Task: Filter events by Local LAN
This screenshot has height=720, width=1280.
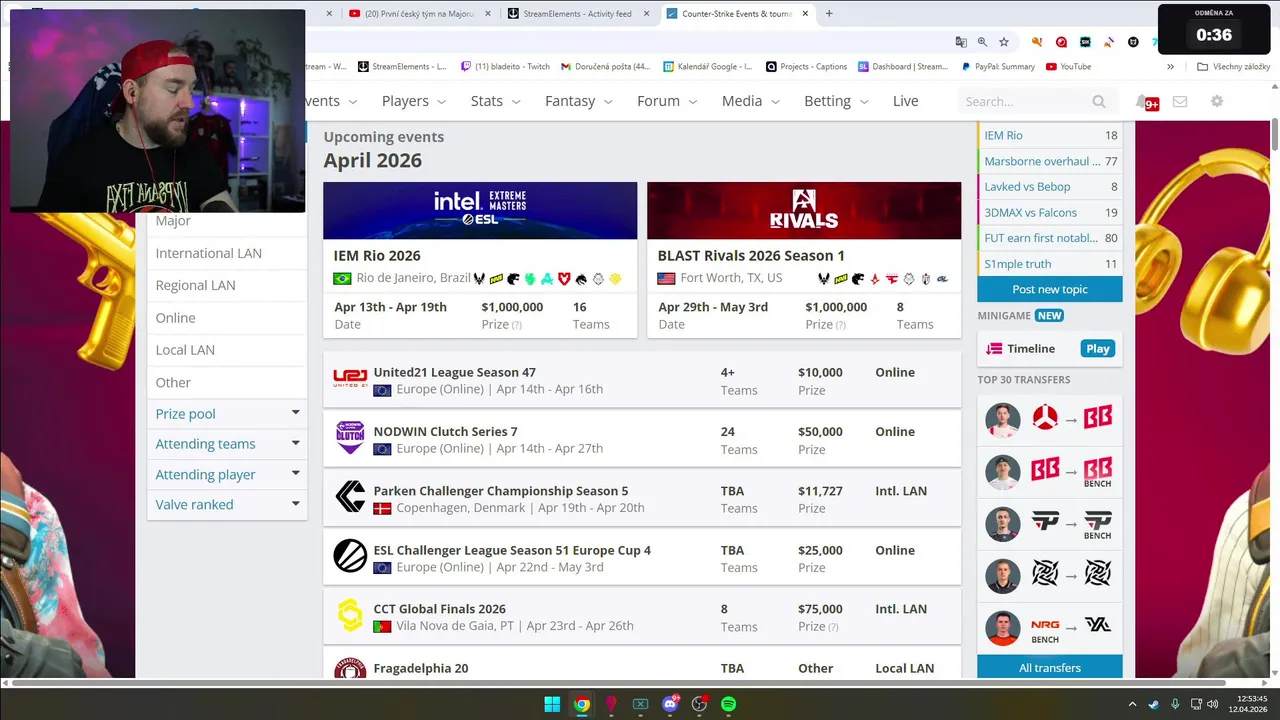Action: tap(227, 350)
